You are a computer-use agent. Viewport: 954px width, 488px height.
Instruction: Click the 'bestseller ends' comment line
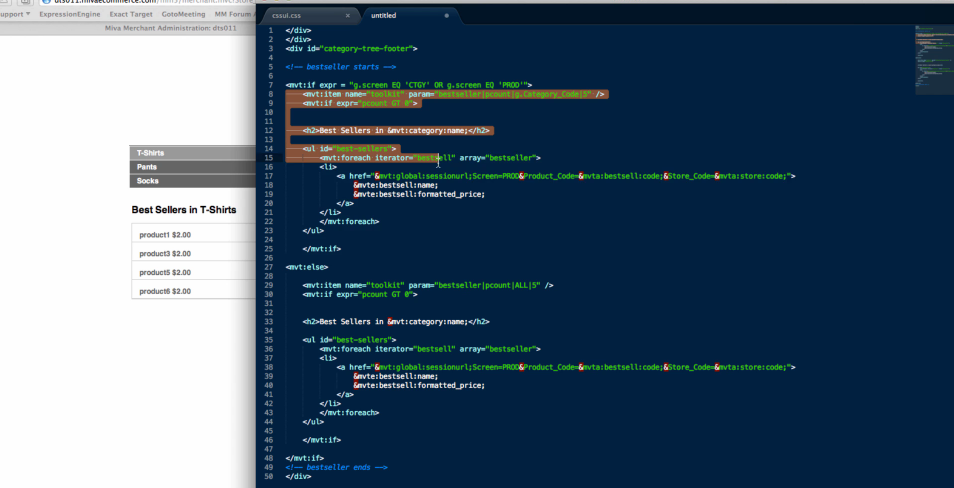336,467
